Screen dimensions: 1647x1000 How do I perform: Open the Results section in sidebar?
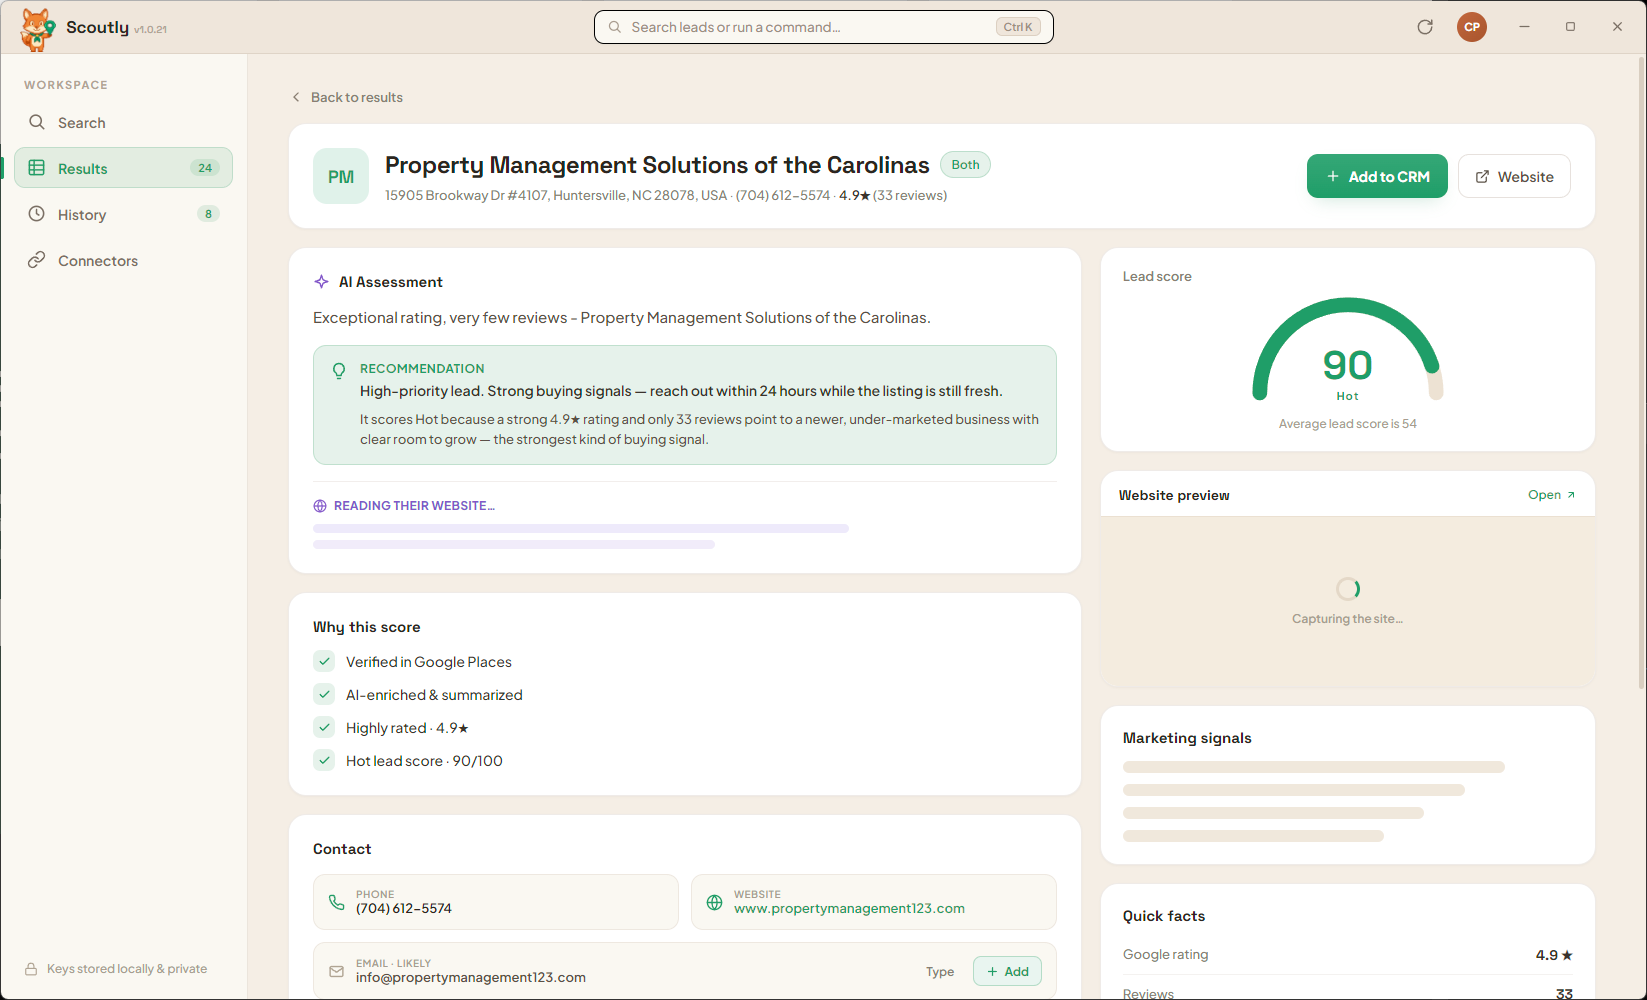123,168
